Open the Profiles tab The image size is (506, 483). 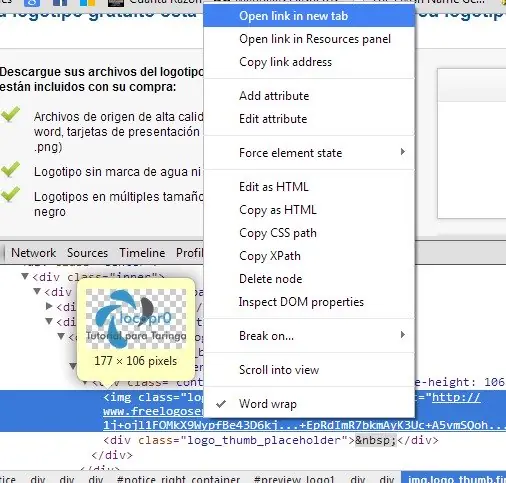click(x=189, y=253)
